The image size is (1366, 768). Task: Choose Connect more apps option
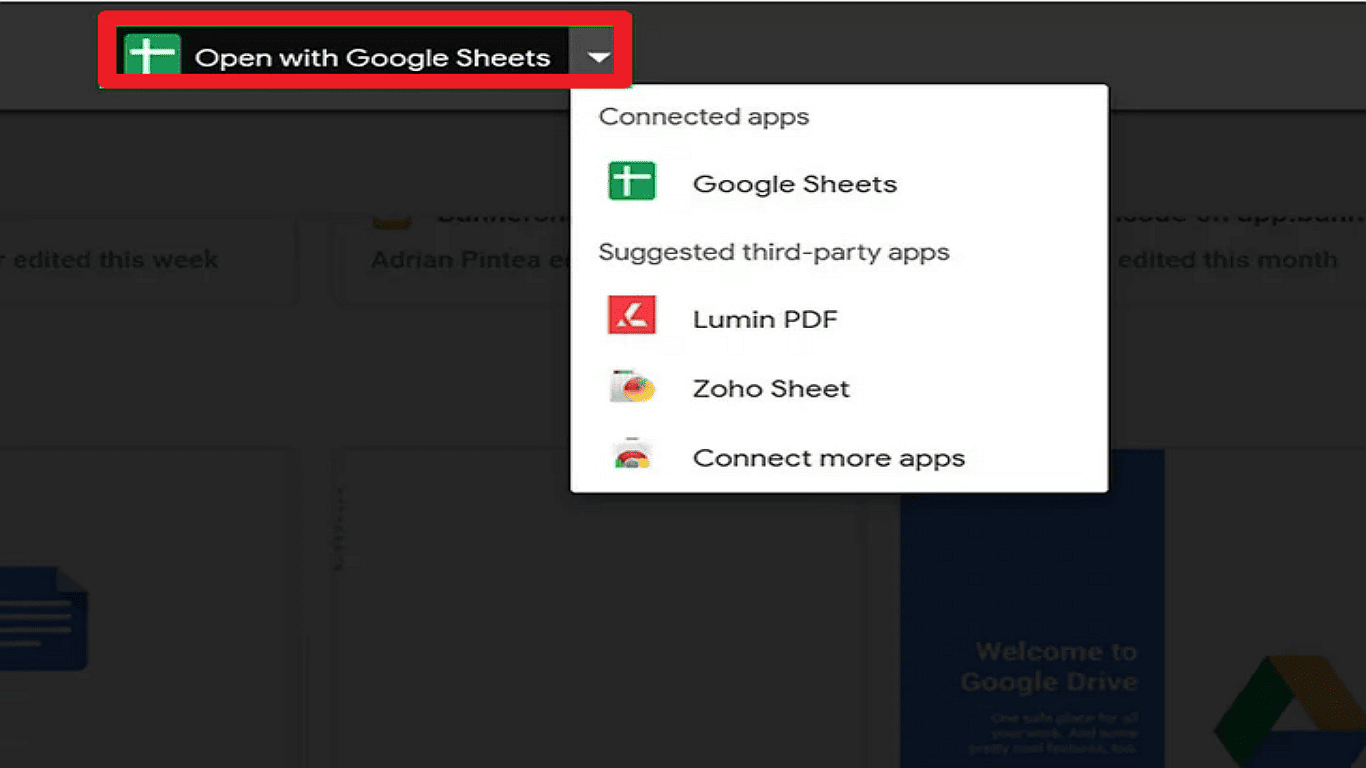click(839, 458)
